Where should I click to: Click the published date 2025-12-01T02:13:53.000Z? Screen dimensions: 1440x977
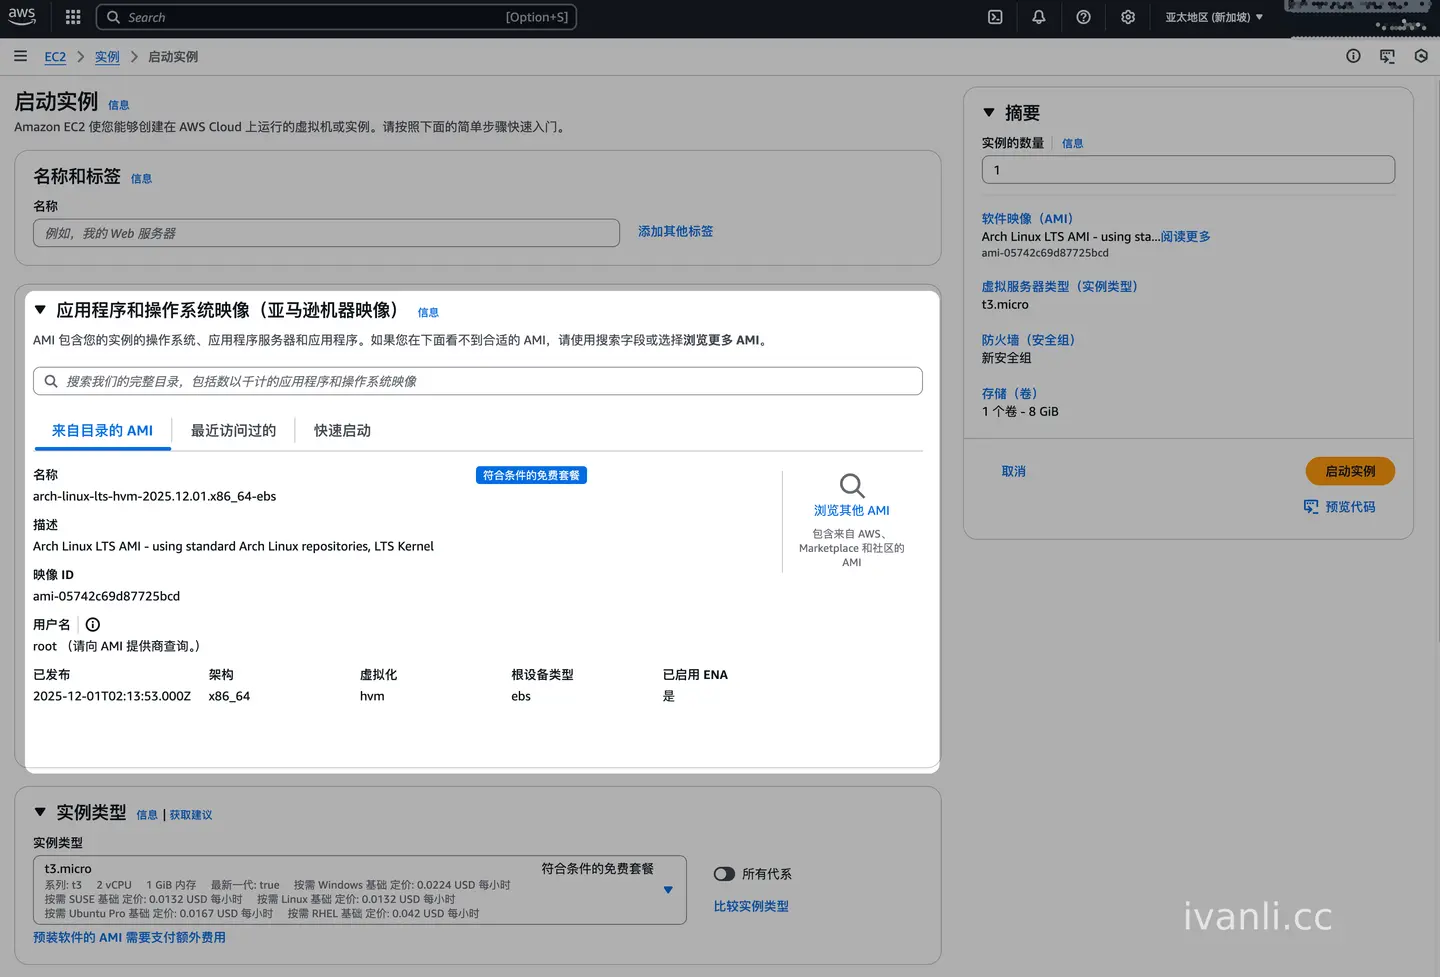[112, 696]
